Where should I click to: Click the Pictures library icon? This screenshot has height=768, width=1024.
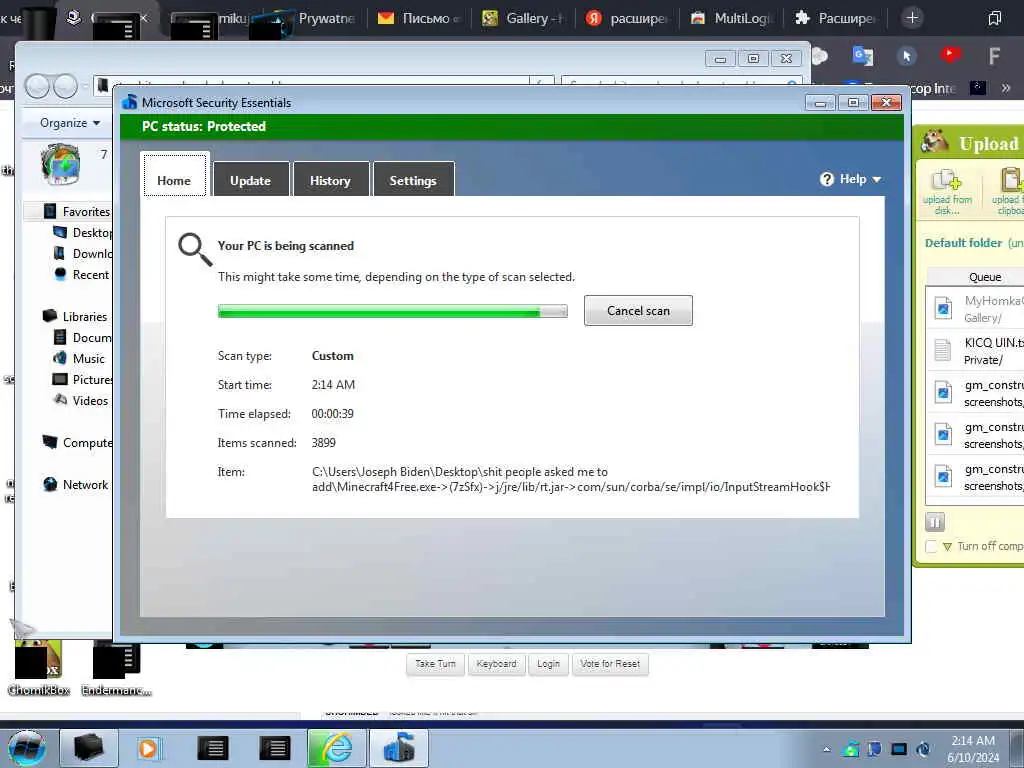(x=60, y=379)
